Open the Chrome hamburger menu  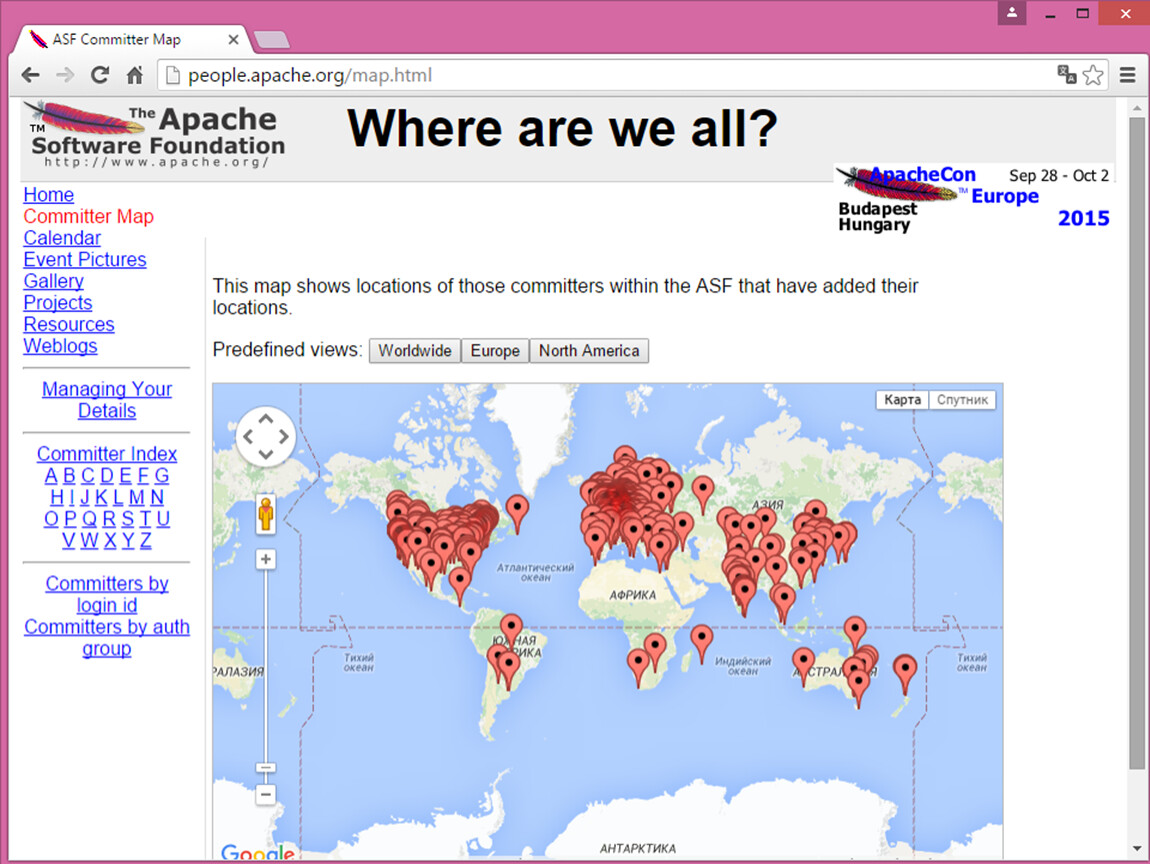point(1128,75)
